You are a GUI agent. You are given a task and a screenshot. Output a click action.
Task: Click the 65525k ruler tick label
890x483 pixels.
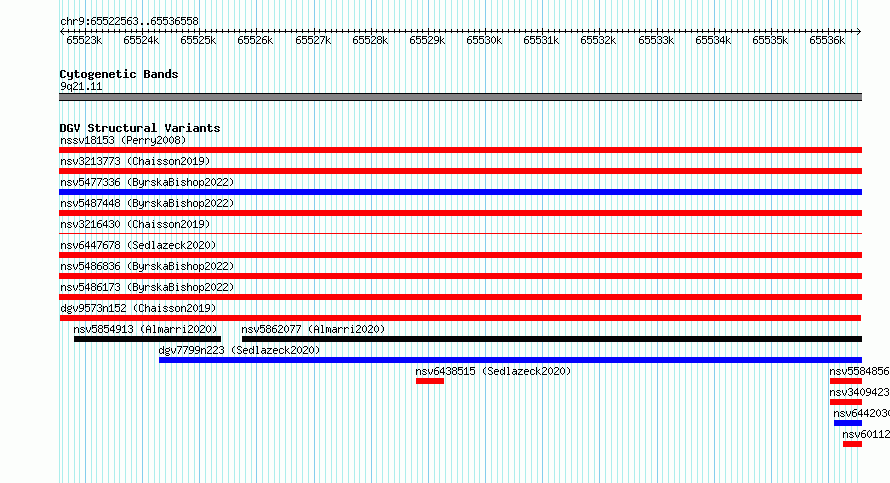(198, 40)
